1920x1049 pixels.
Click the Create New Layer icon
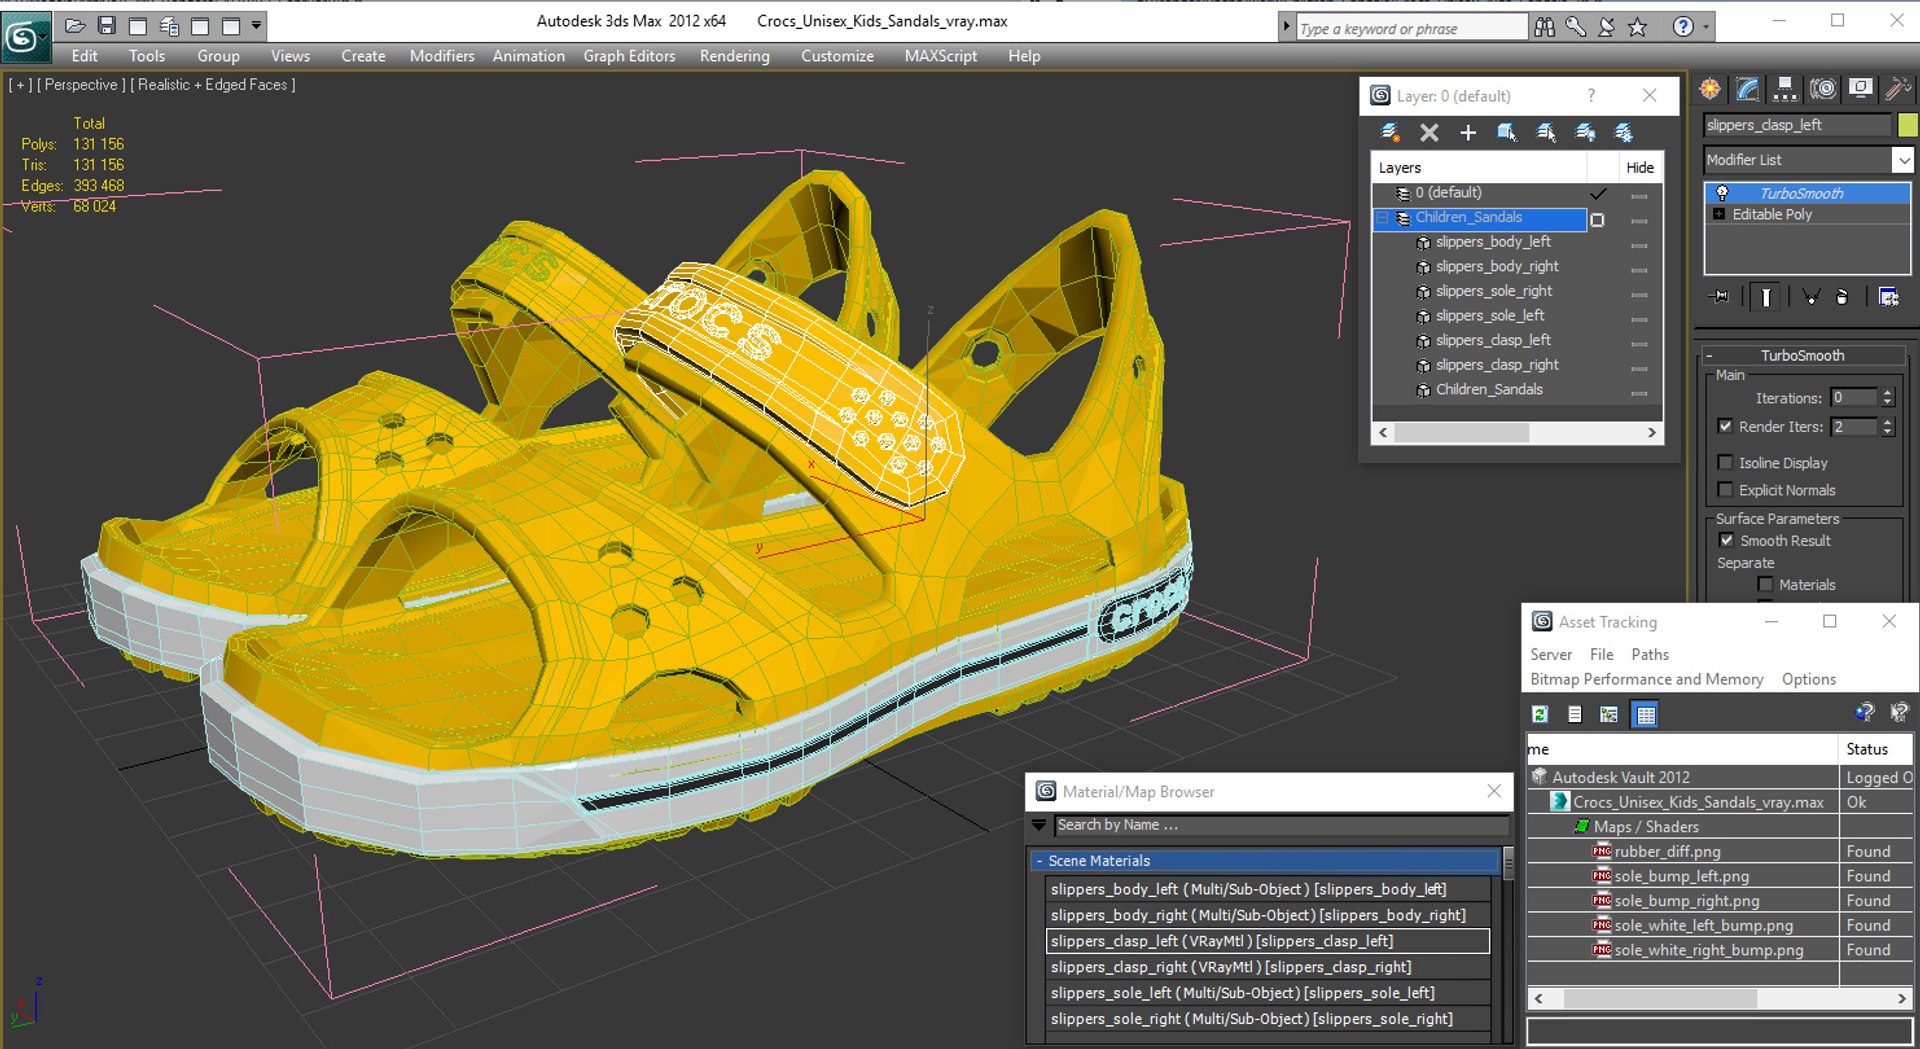coord(1390,132)
